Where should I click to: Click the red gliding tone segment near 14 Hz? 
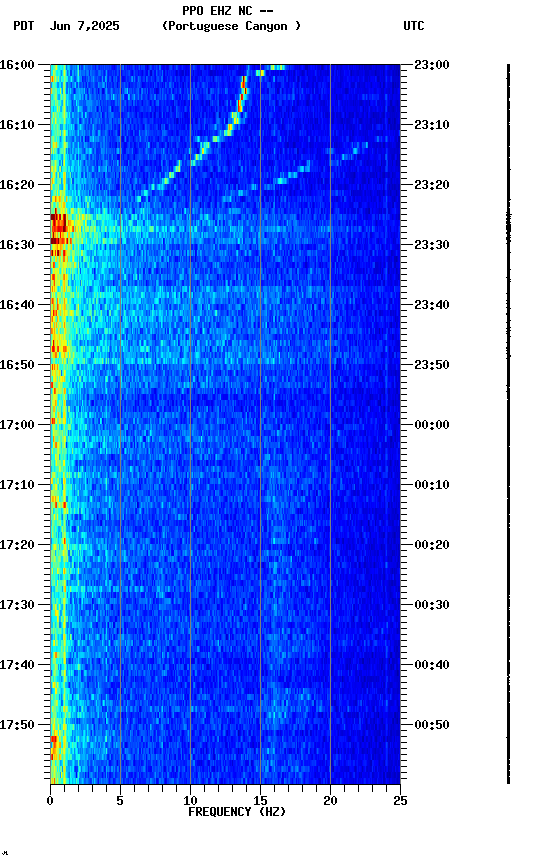(x=241, y=94)
